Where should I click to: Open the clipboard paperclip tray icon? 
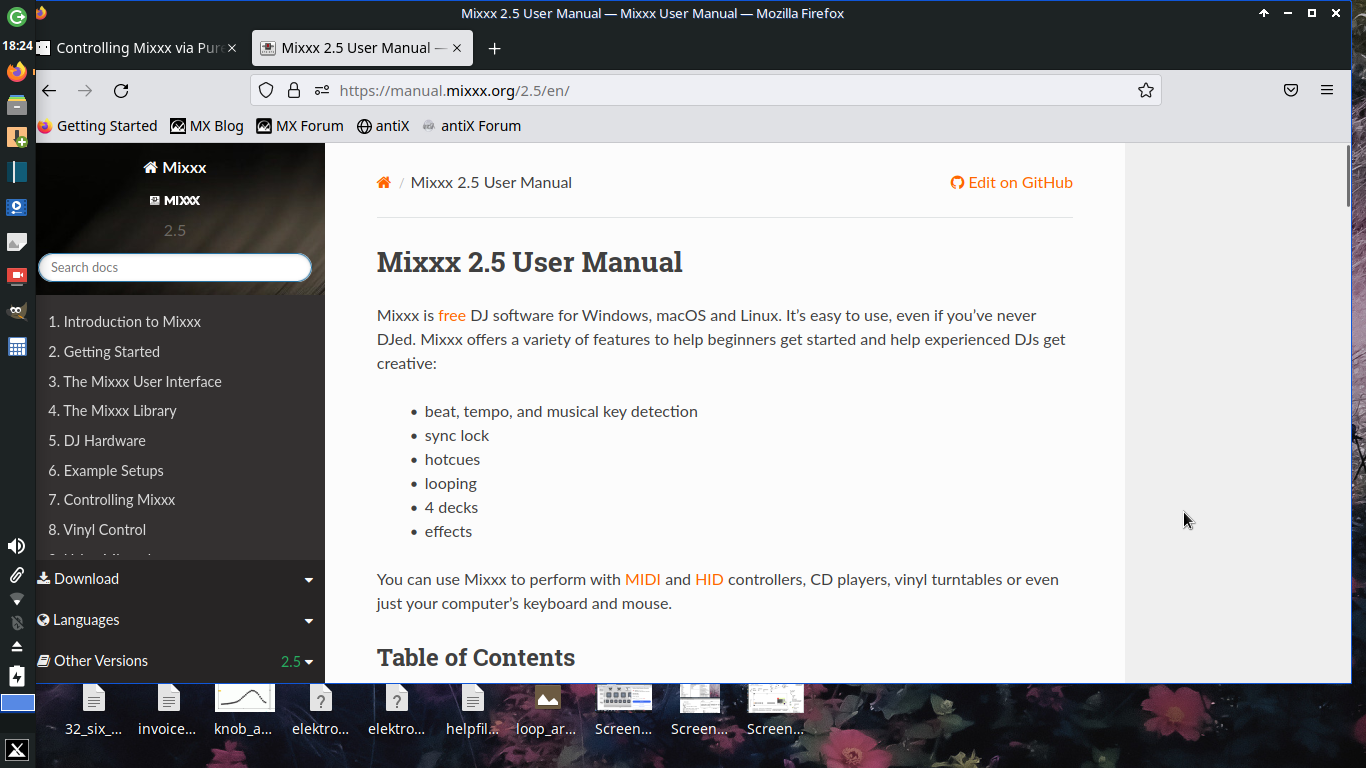[17, 575]
